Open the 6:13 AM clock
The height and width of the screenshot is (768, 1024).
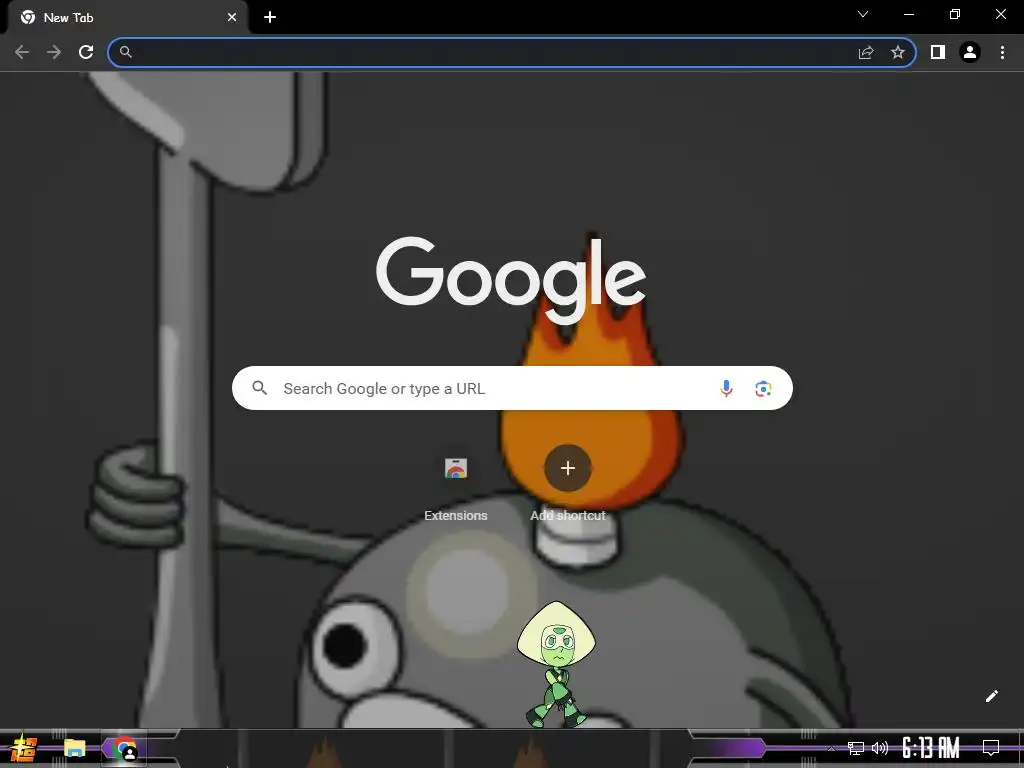coord(931,748)
